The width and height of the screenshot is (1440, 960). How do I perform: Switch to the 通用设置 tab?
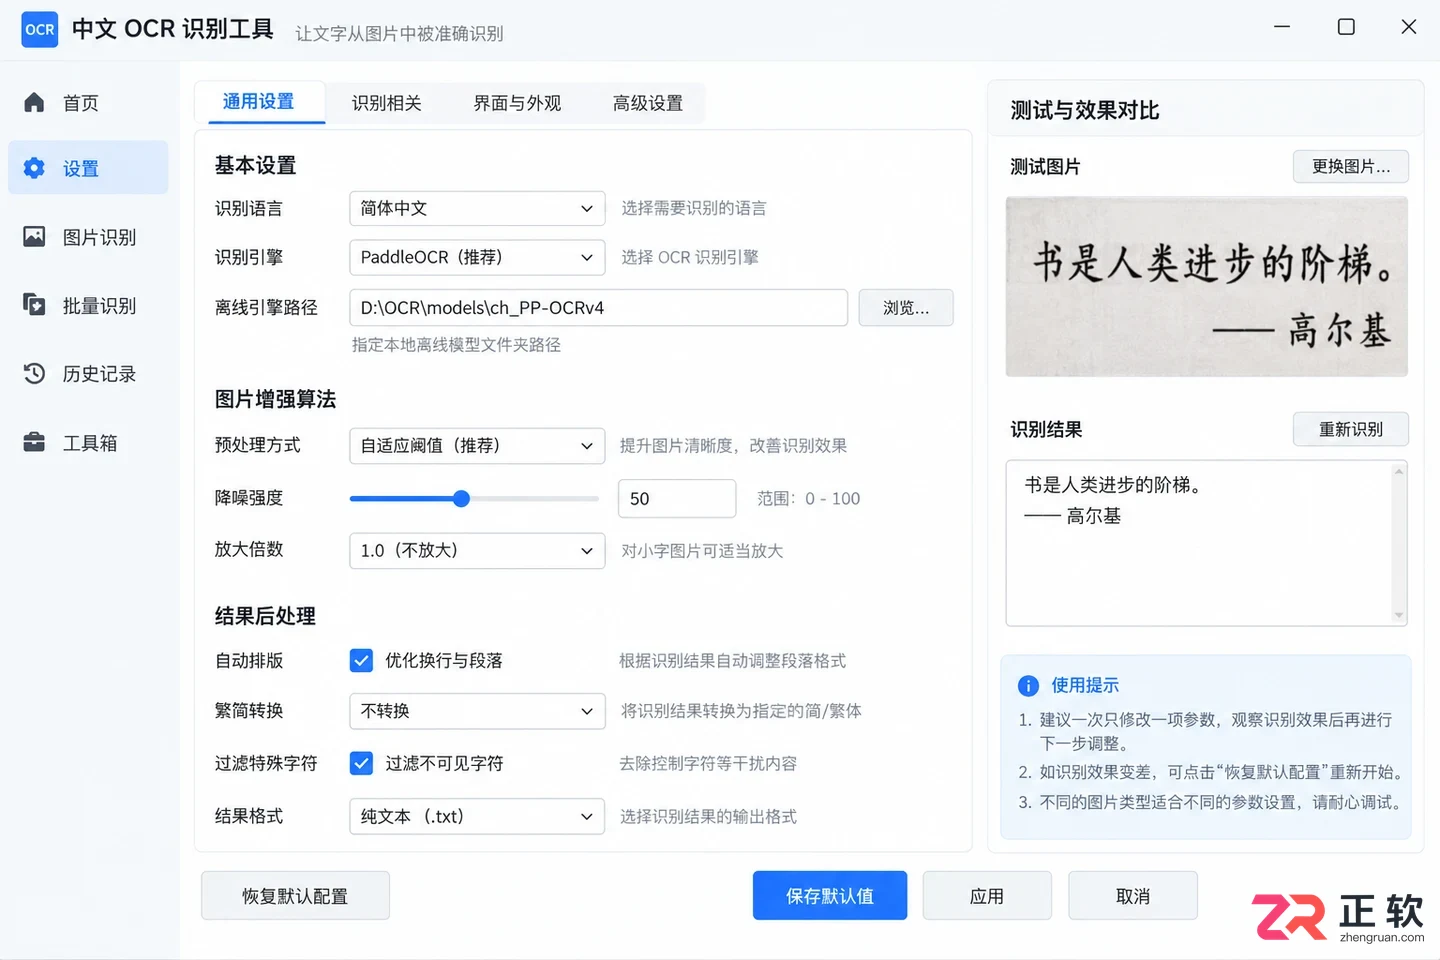tap(259, 102)
